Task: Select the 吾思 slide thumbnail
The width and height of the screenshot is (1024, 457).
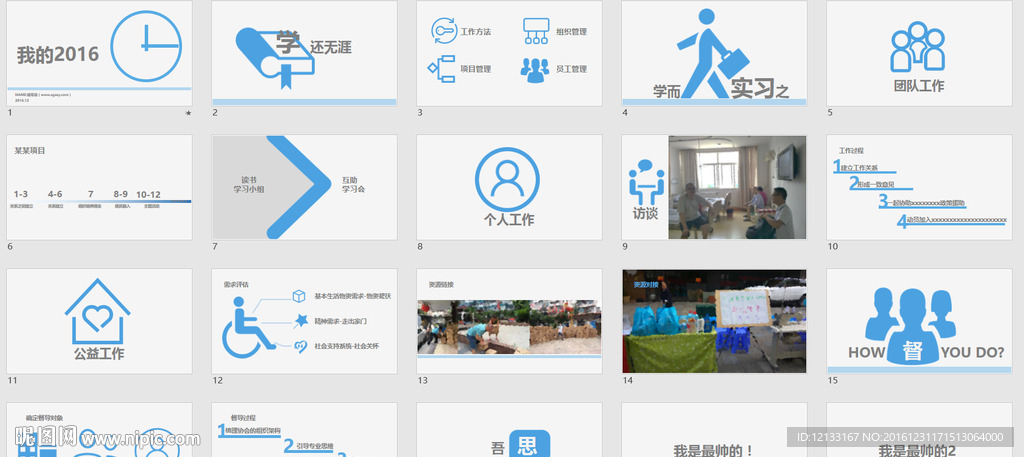Action: pyautogui.click(x=509, y=430)
